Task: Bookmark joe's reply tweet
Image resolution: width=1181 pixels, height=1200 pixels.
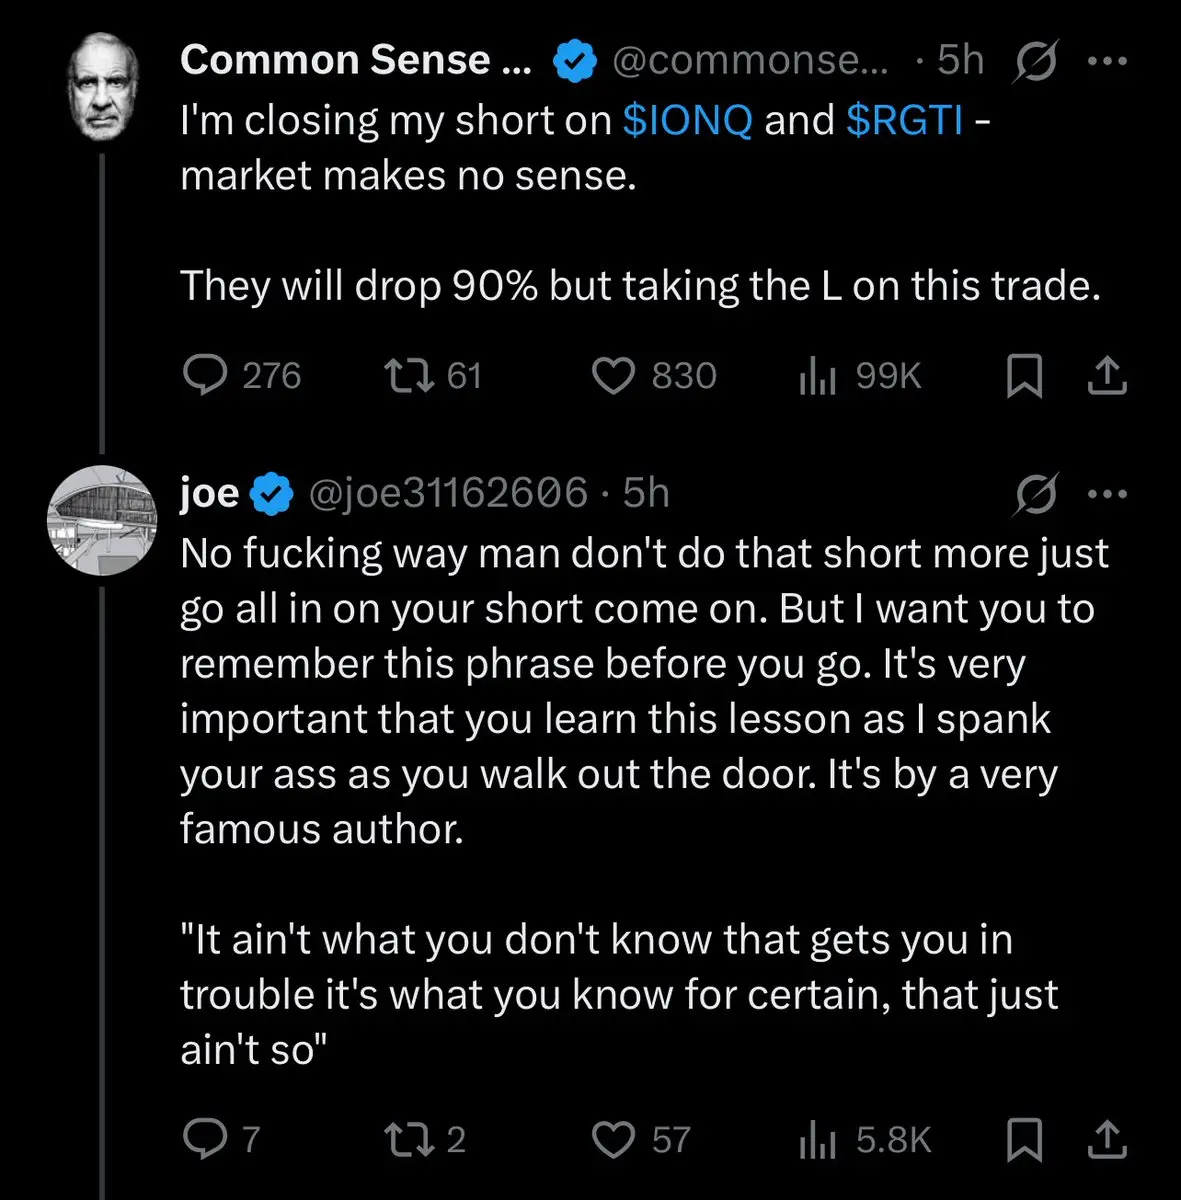Action: point(1024,1141)
